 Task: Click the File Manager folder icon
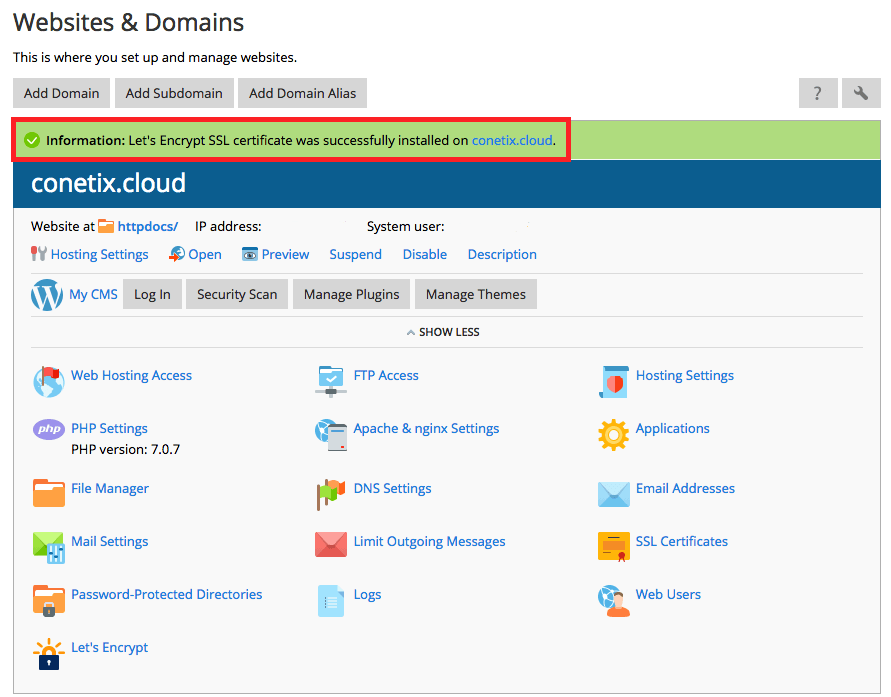click(48, 492)
